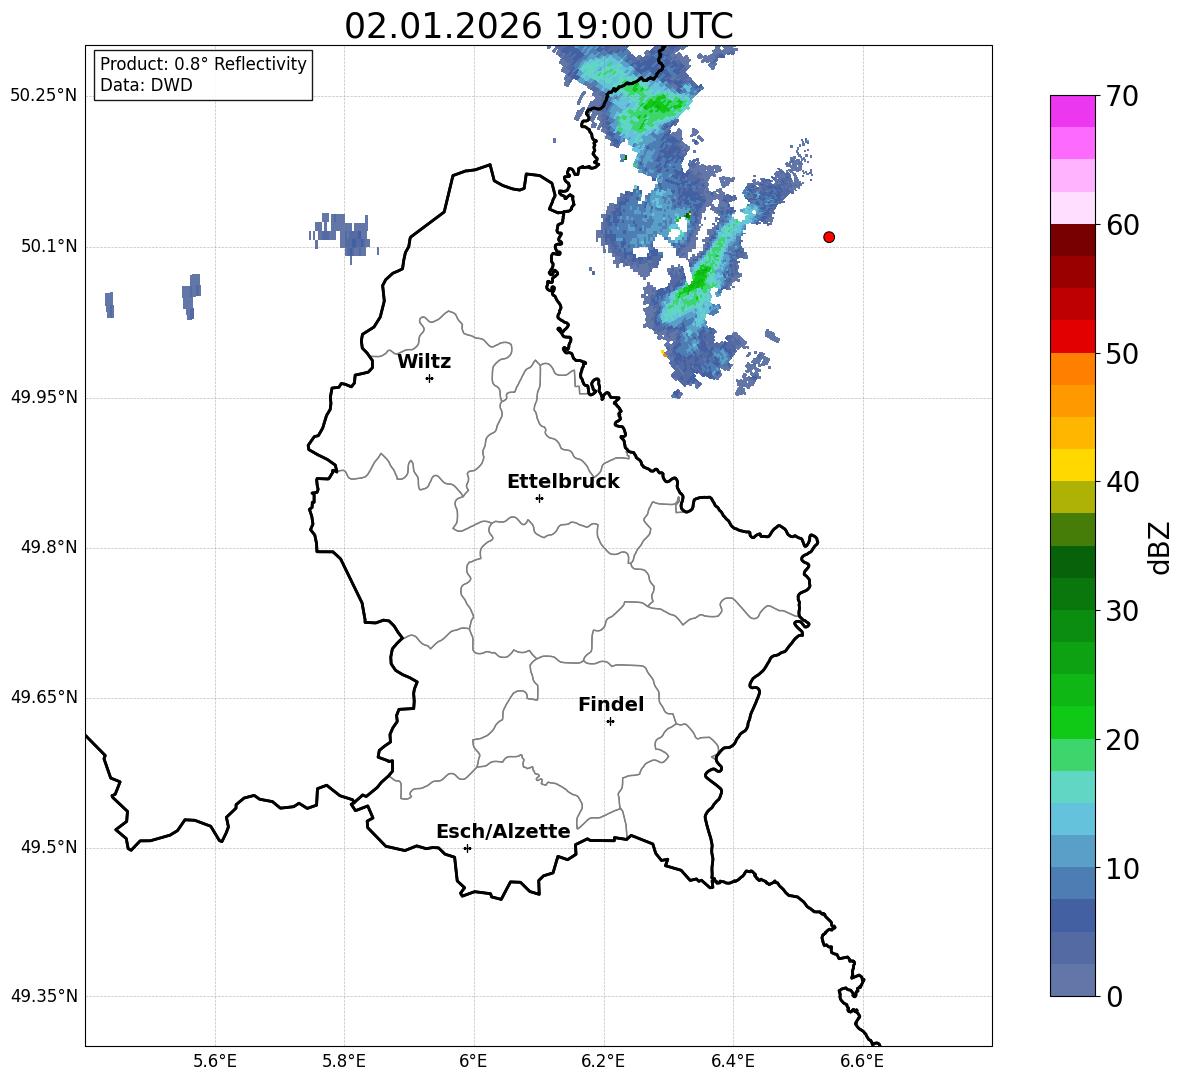The width and height of the screenshot is (1184, 1081).
Task: Click the 49.35°N latitude tick label
Action: 44,996
